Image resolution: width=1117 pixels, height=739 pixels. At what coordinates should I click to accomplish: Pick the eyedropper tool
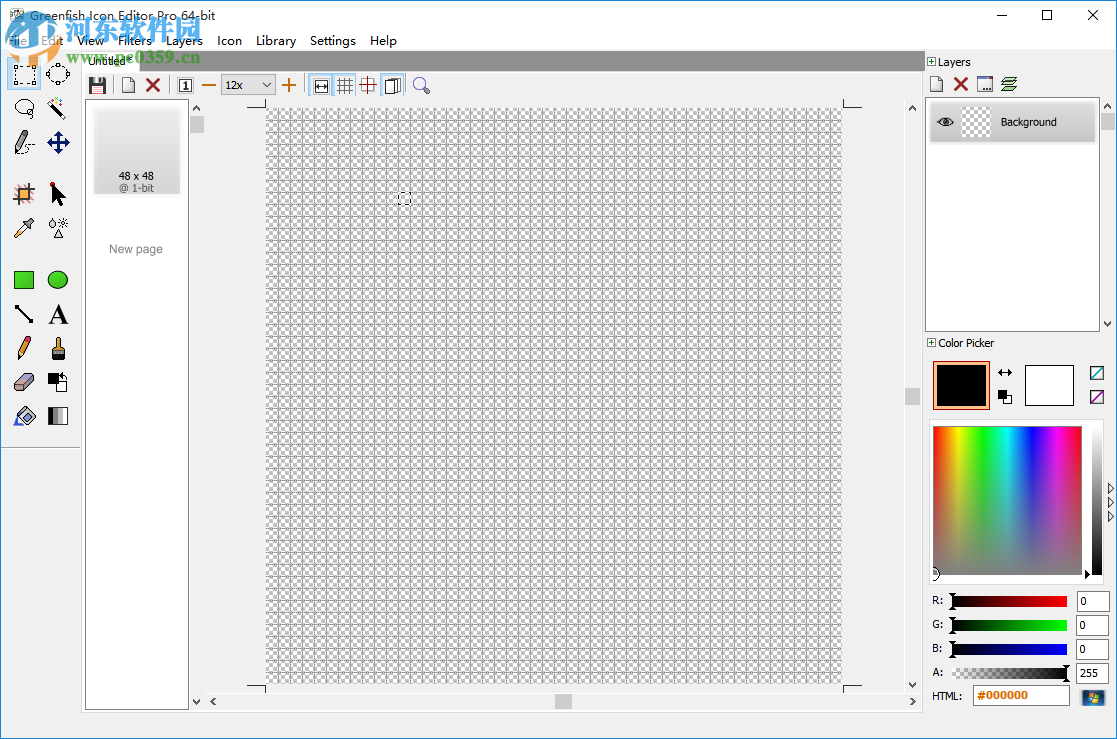coord(23,228)
